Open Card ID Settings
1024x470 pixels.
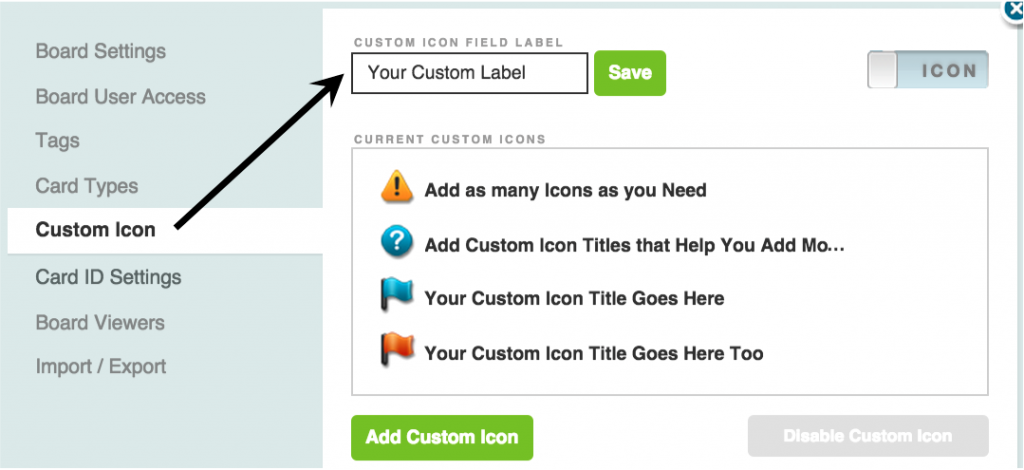tap(108, 277)
